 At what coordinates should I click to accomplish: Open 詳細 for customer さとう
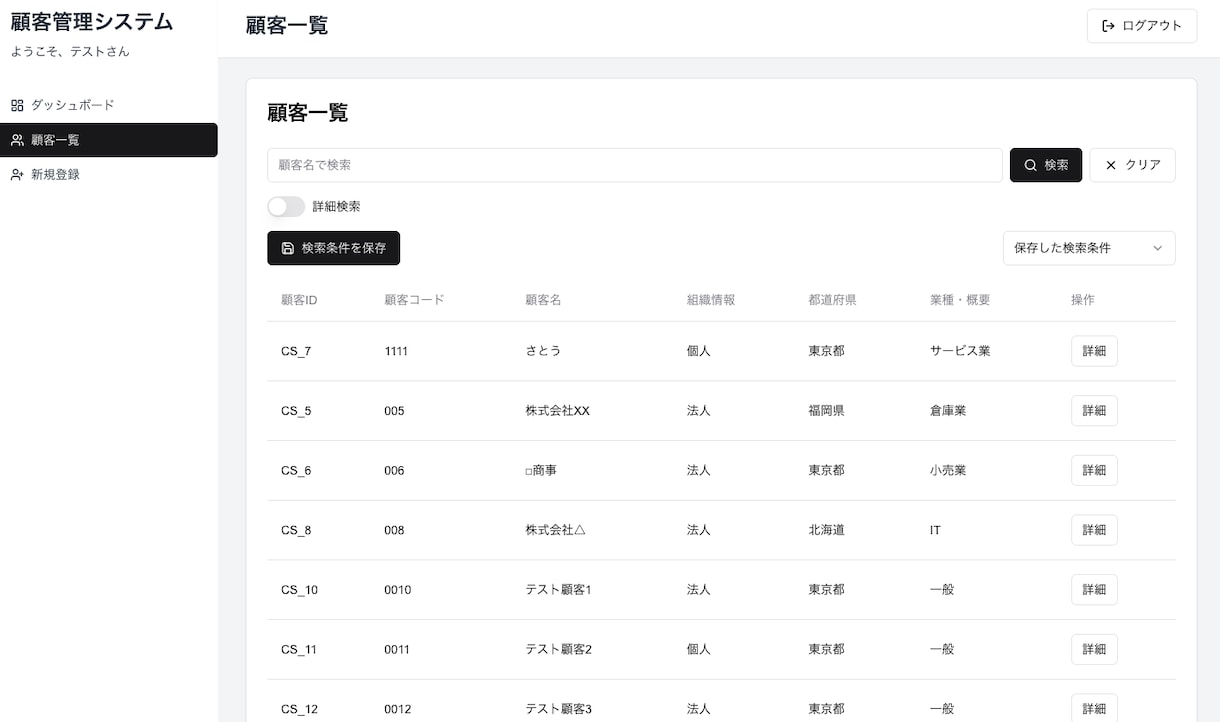click(1094, 351)
